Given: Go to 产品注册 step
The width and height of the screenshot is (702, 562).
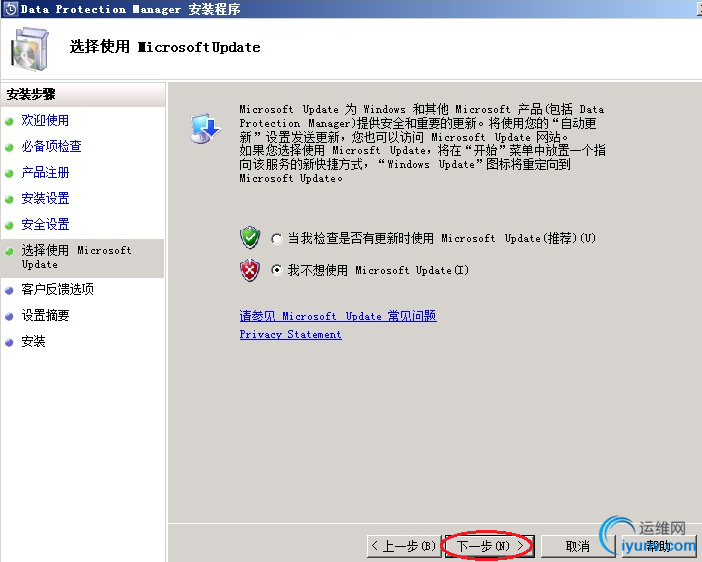Looking at the screenshot, I should [x=45, y=172].
